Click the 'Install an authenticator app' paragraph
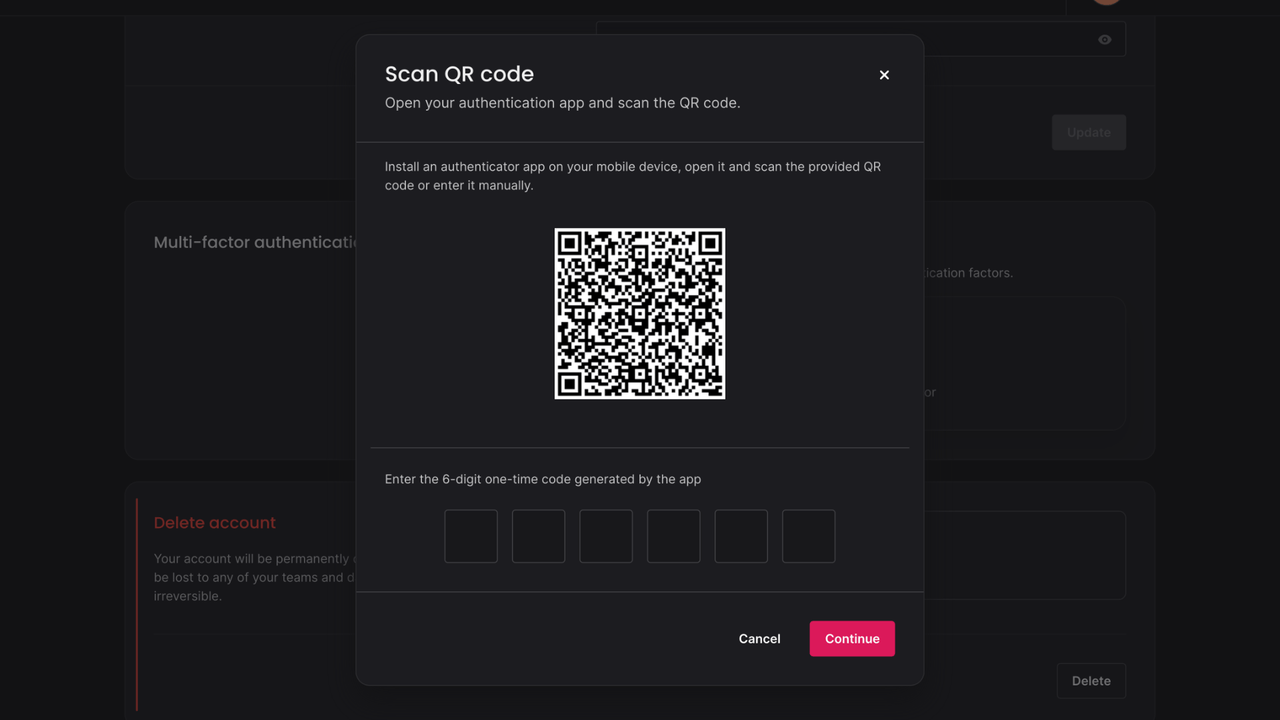Image resolution: width=1280 pixels, height=720 pixels. click(633, 176)
